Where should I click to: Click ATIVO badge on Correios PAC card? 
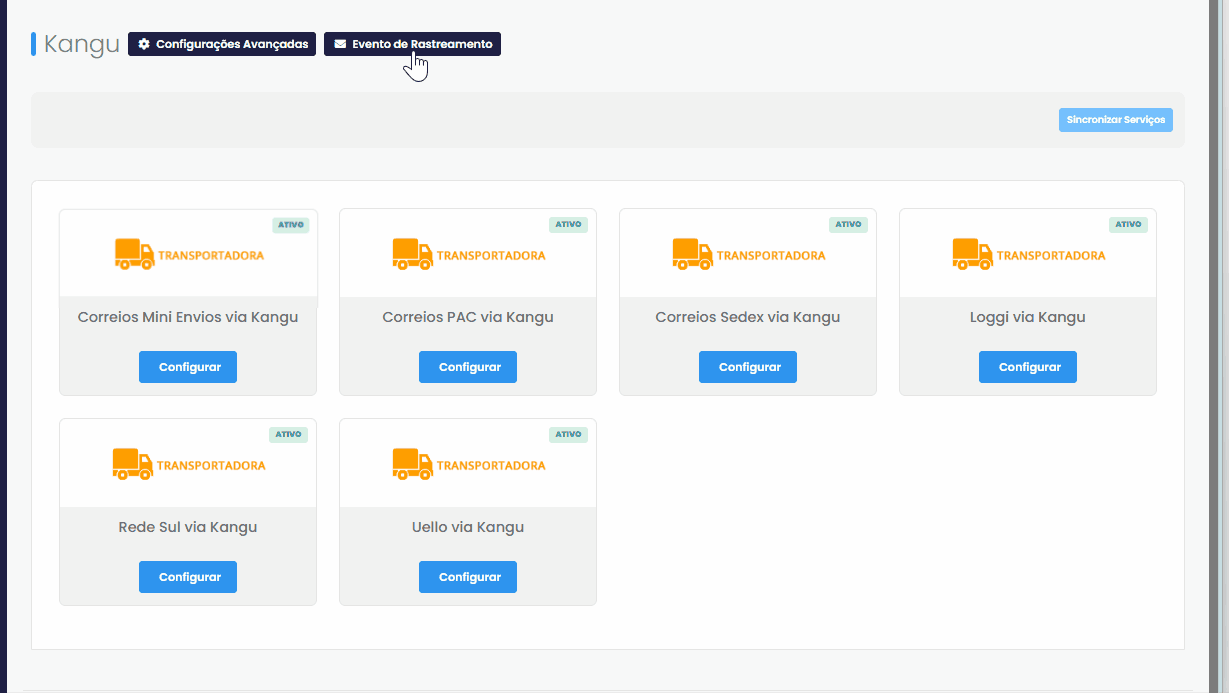(569, 225)
